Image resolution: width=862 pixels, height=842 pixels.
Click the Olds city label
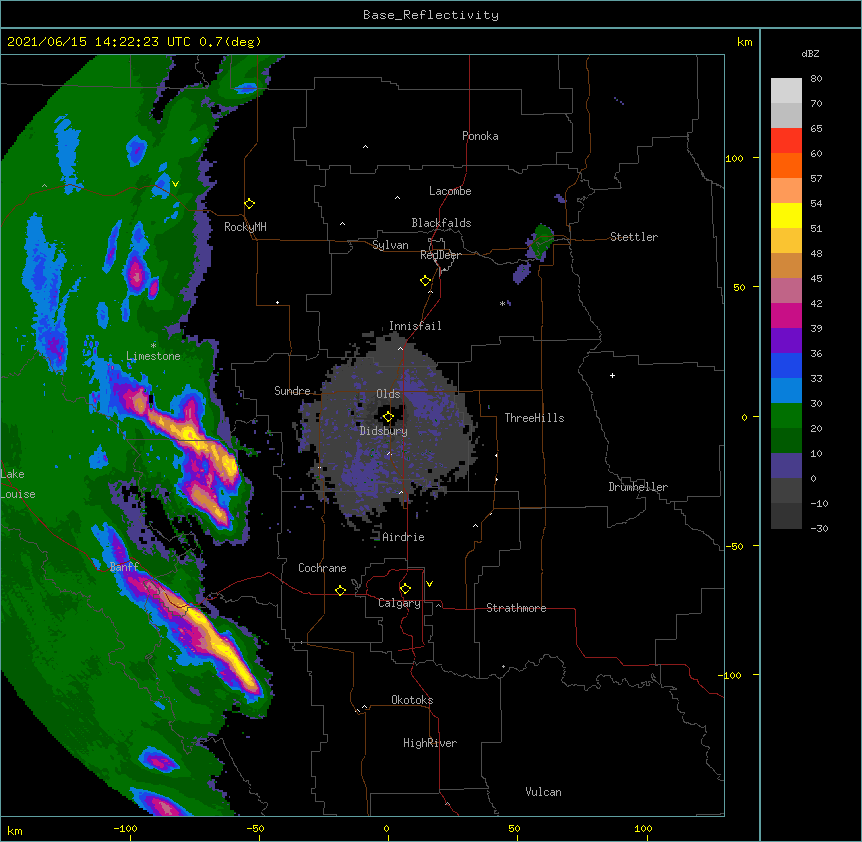point(388,394)
